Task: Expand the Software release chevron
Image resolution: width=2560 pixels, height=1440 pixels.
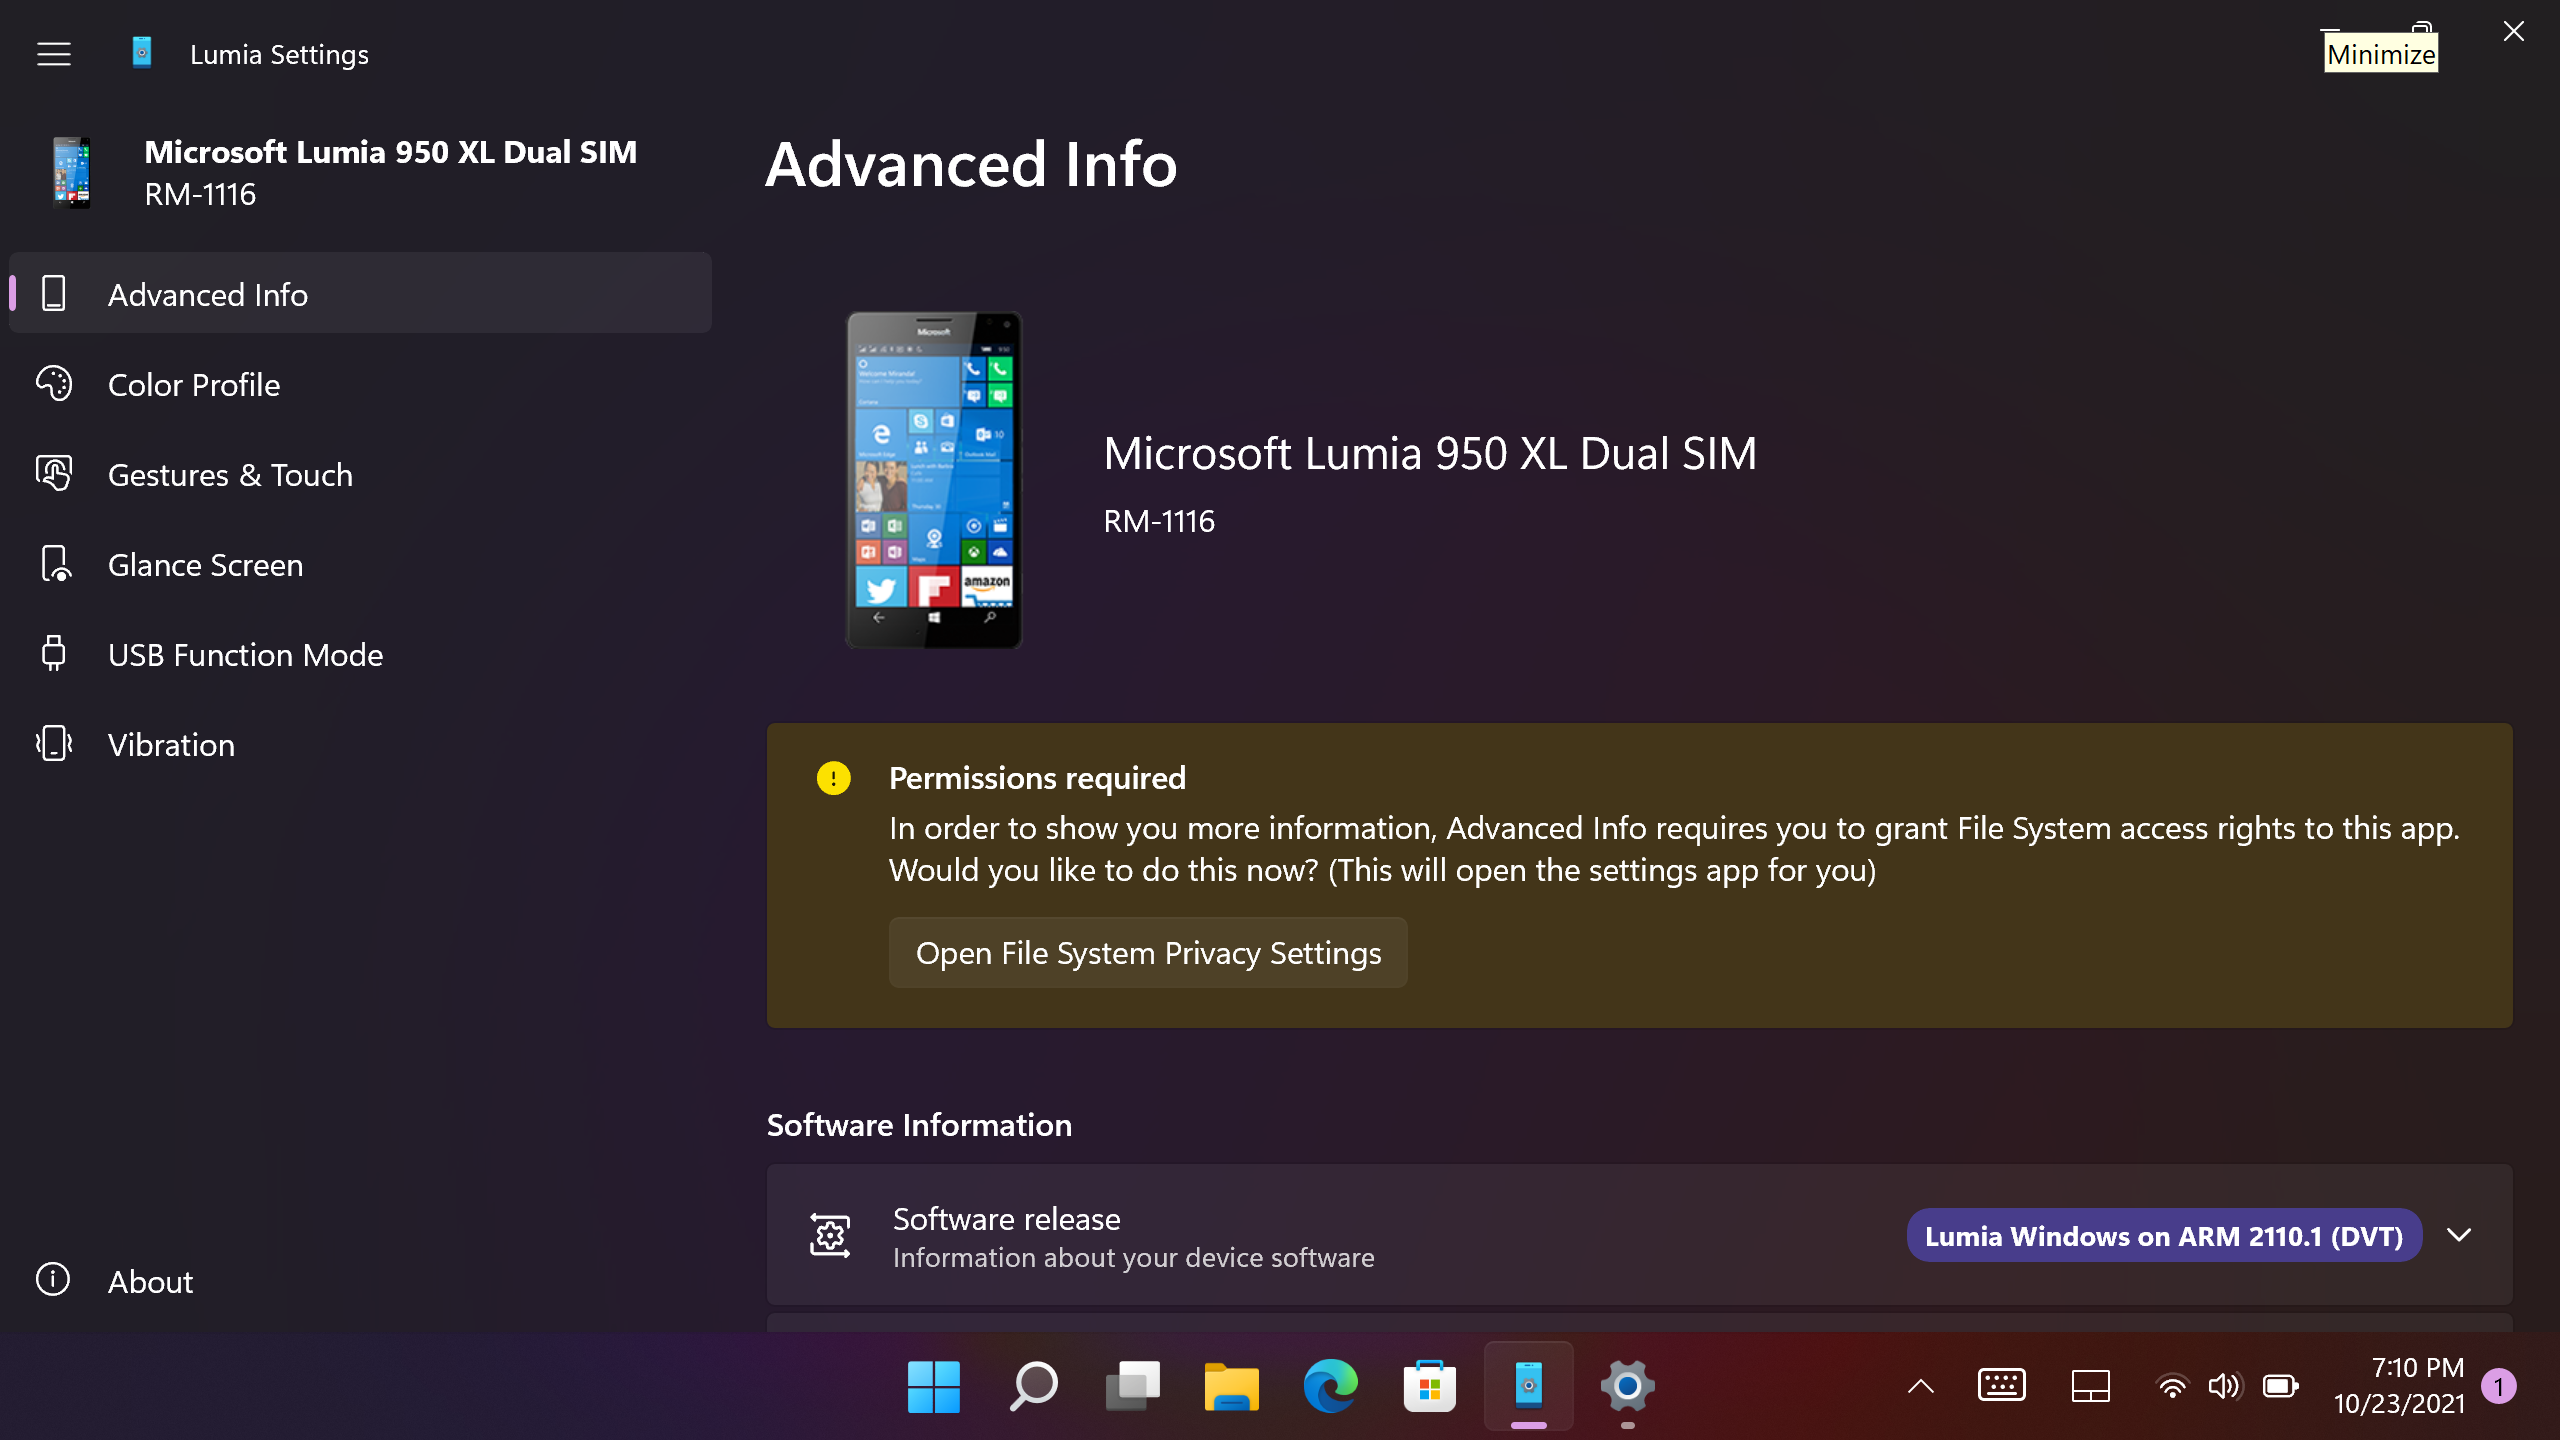Action: click(2460, 1235)
